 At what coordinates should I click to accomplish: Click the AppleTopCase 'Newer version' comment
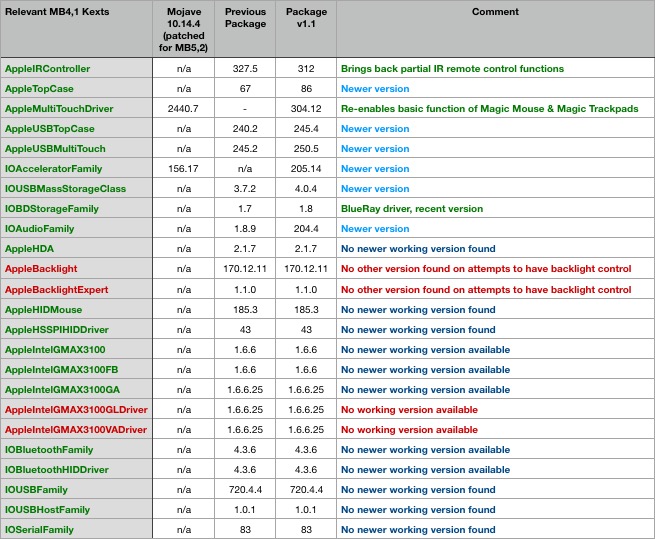pos(375,89)
